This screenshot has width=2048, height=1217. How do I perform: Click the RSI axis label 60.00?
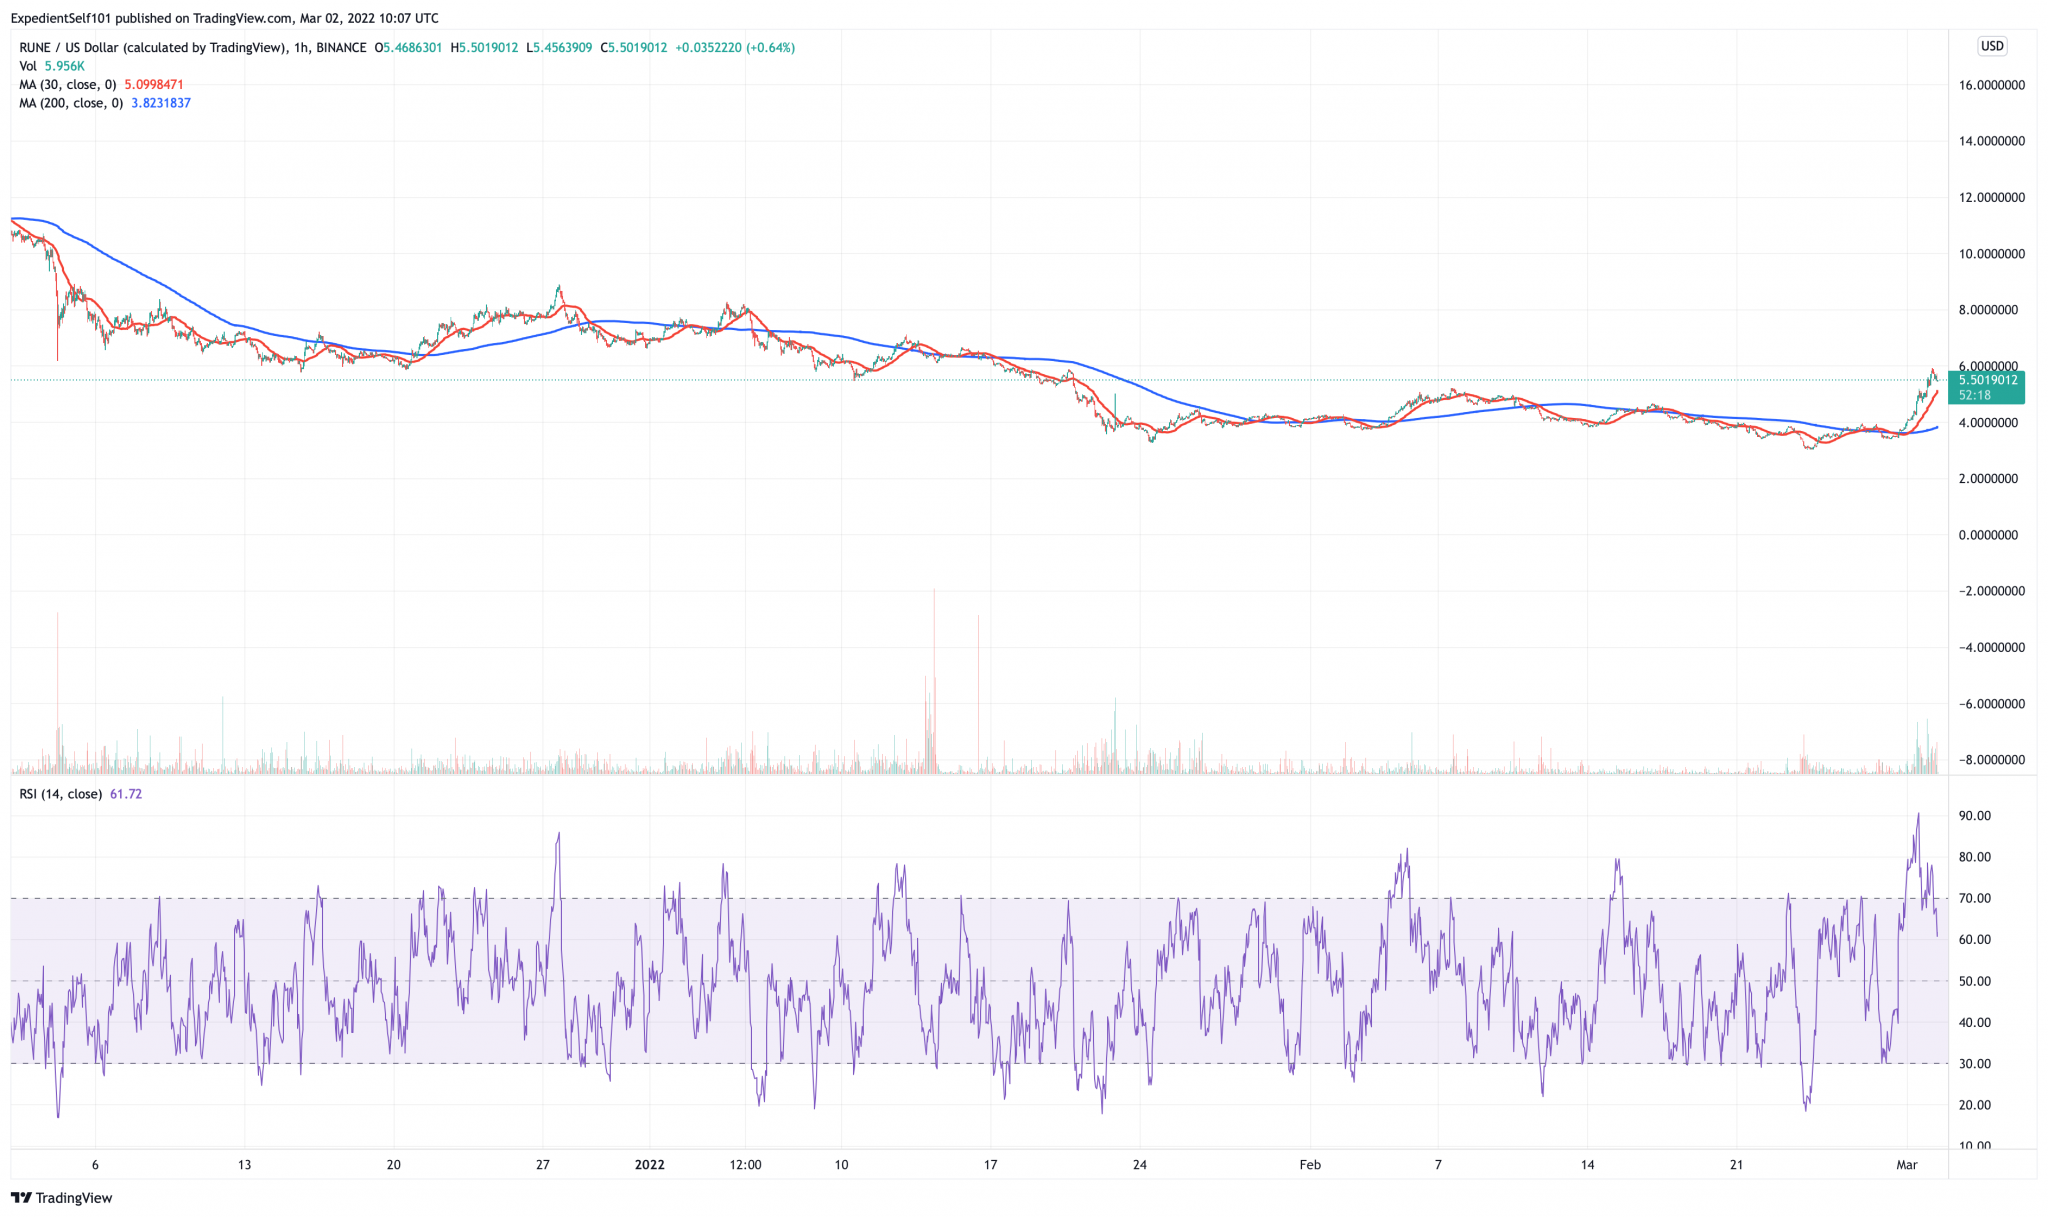(1974, 940)
